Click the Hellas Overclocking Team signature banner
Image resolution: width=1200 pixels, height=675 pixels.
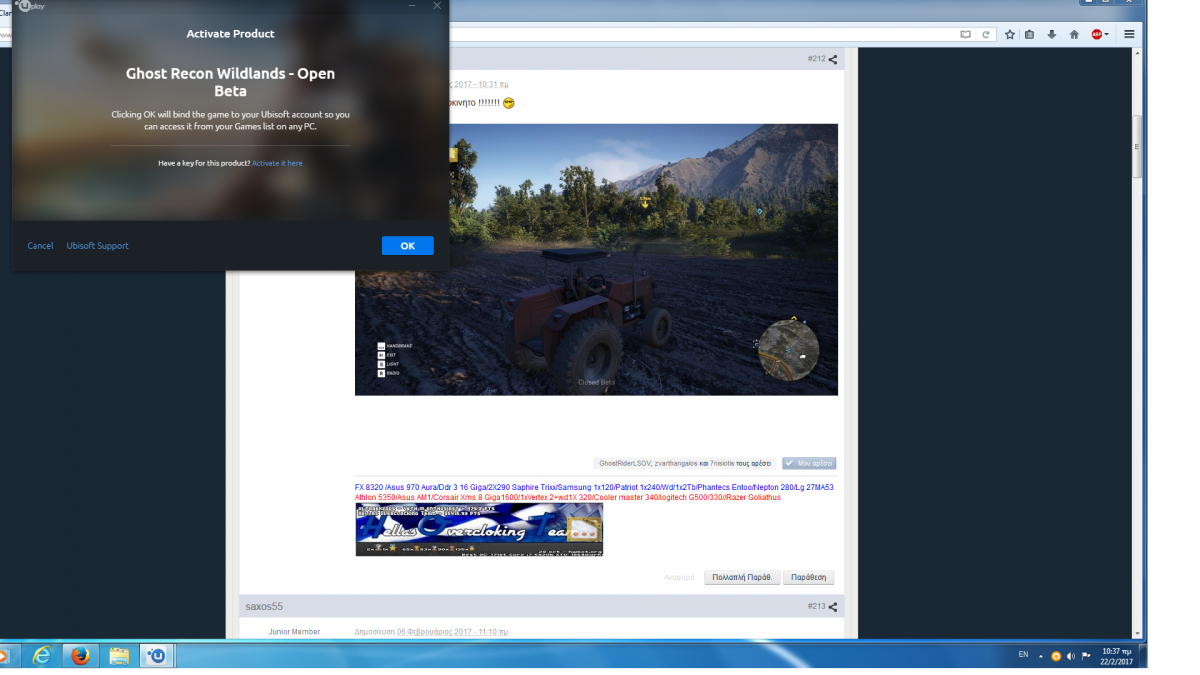pos(479,529)
